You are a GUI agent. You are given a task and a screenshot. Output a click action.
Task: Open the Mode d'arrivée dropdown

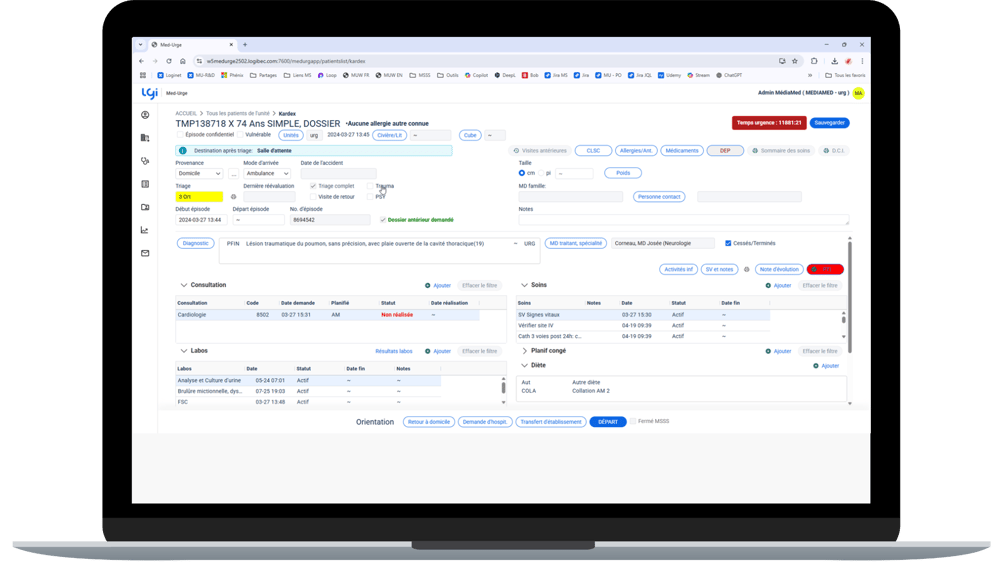(x=266, y=173)
